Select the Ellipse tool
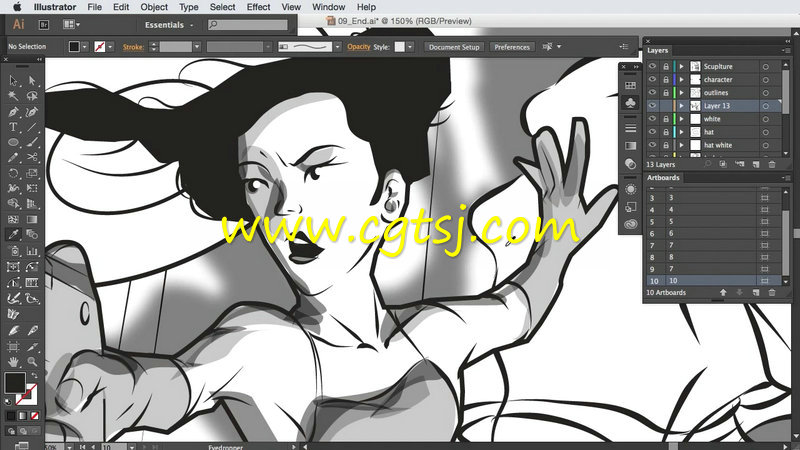The image size is (800, 450). coord(13,142)
